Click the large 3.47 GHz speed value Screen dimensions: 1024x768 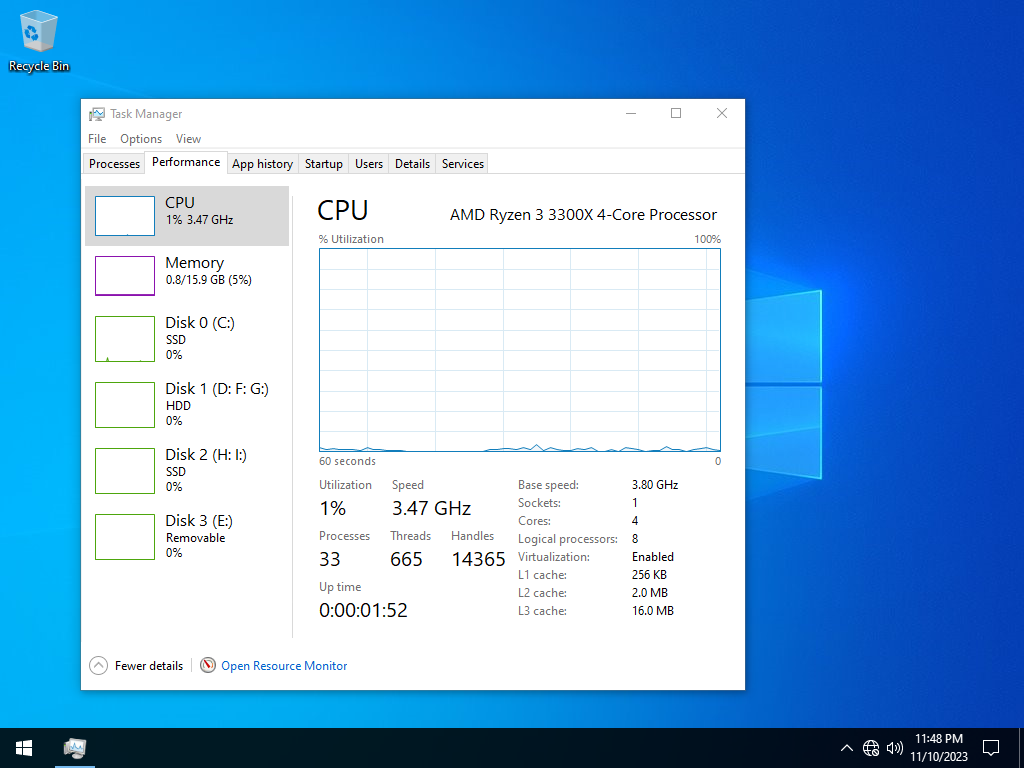tap(431, 508)
